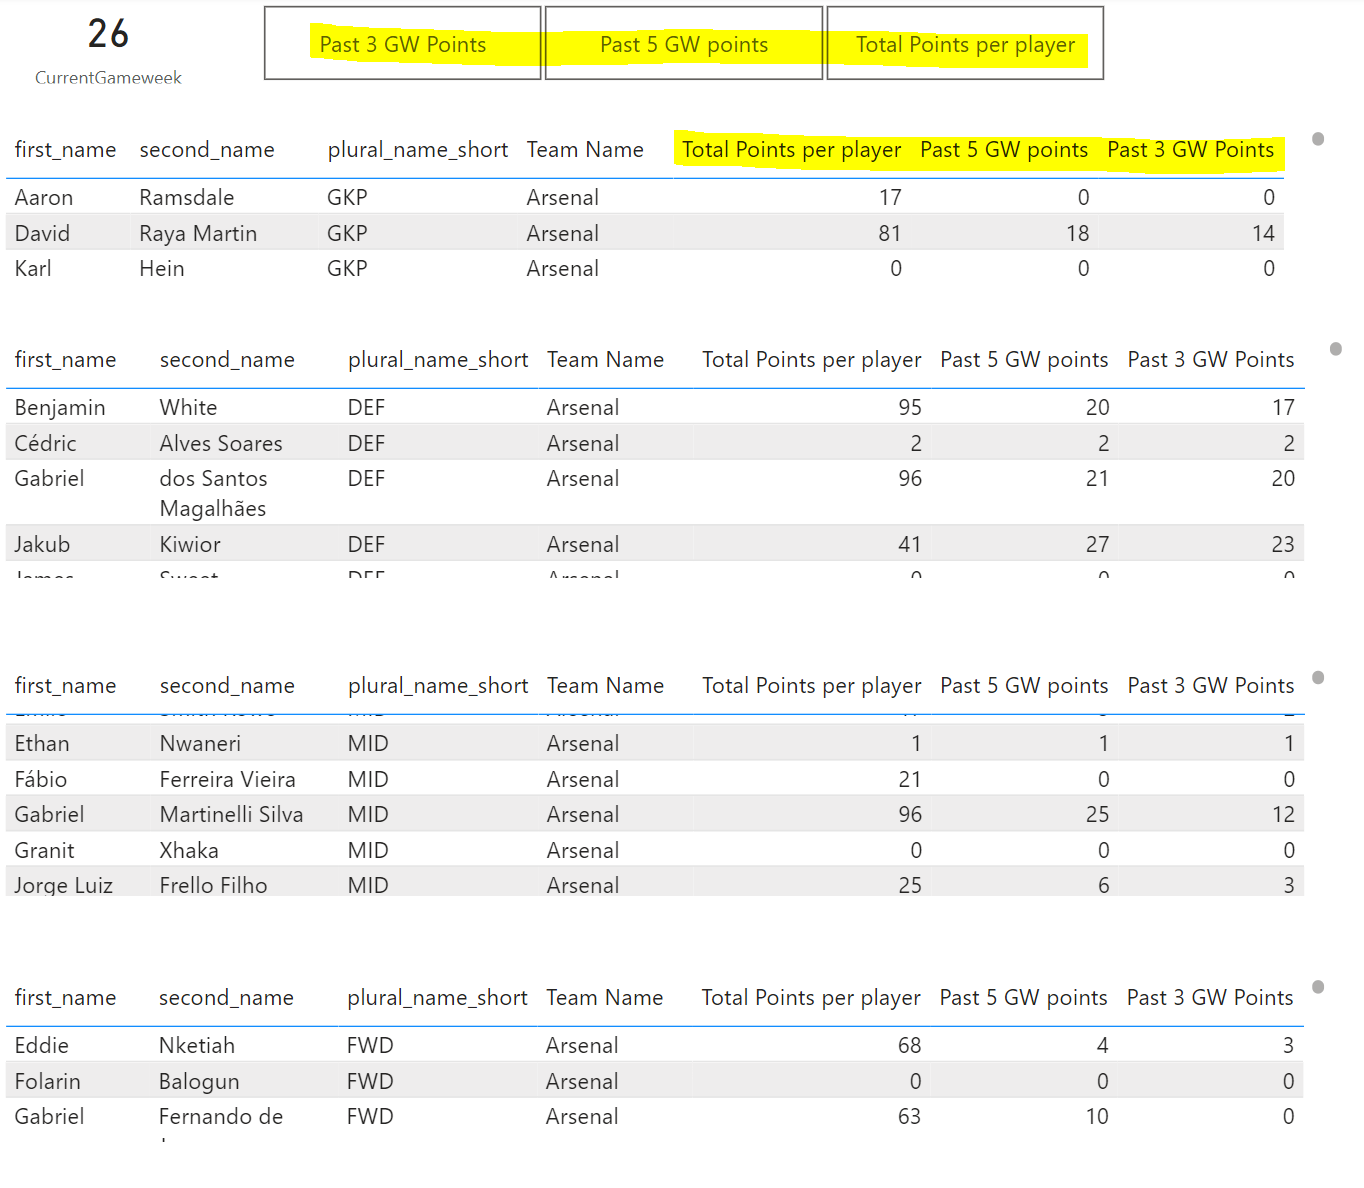This screenshot has height=1188, width=1364.
Task: Select the Frello Filho cell
Action: 213,886
